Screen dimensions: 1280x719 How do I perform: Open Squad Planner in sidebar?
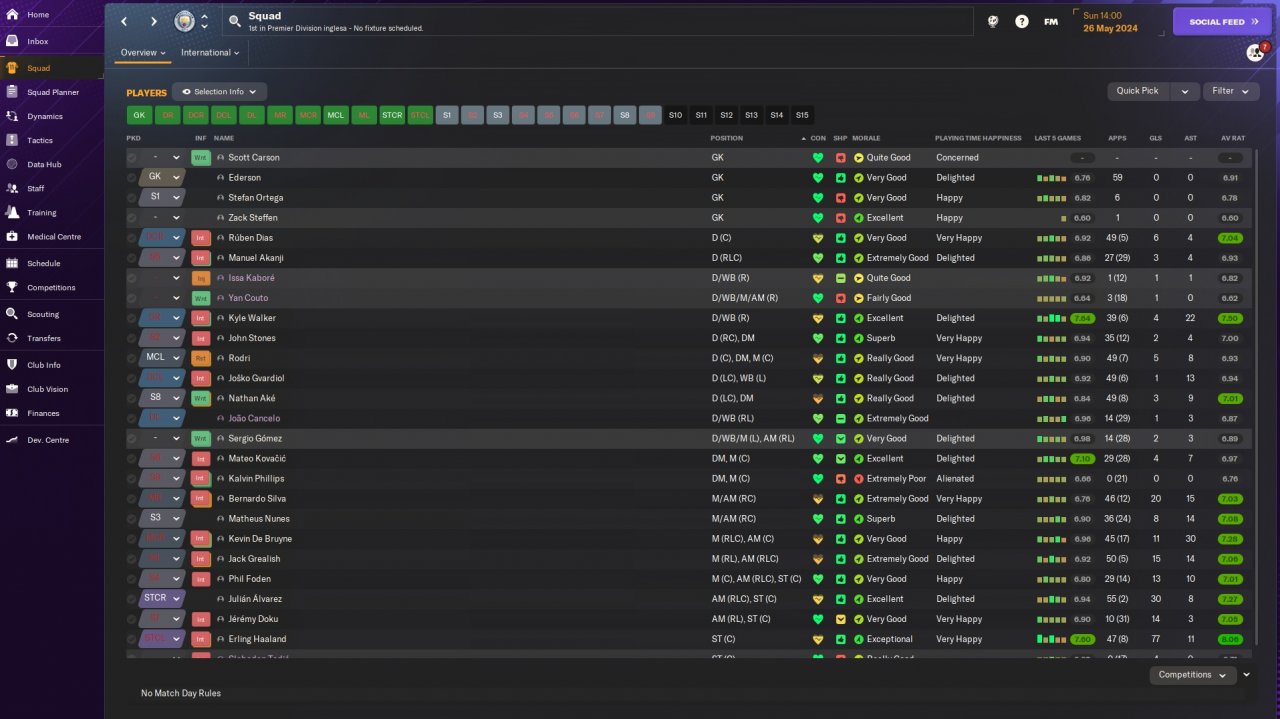(x=52, y=92)
